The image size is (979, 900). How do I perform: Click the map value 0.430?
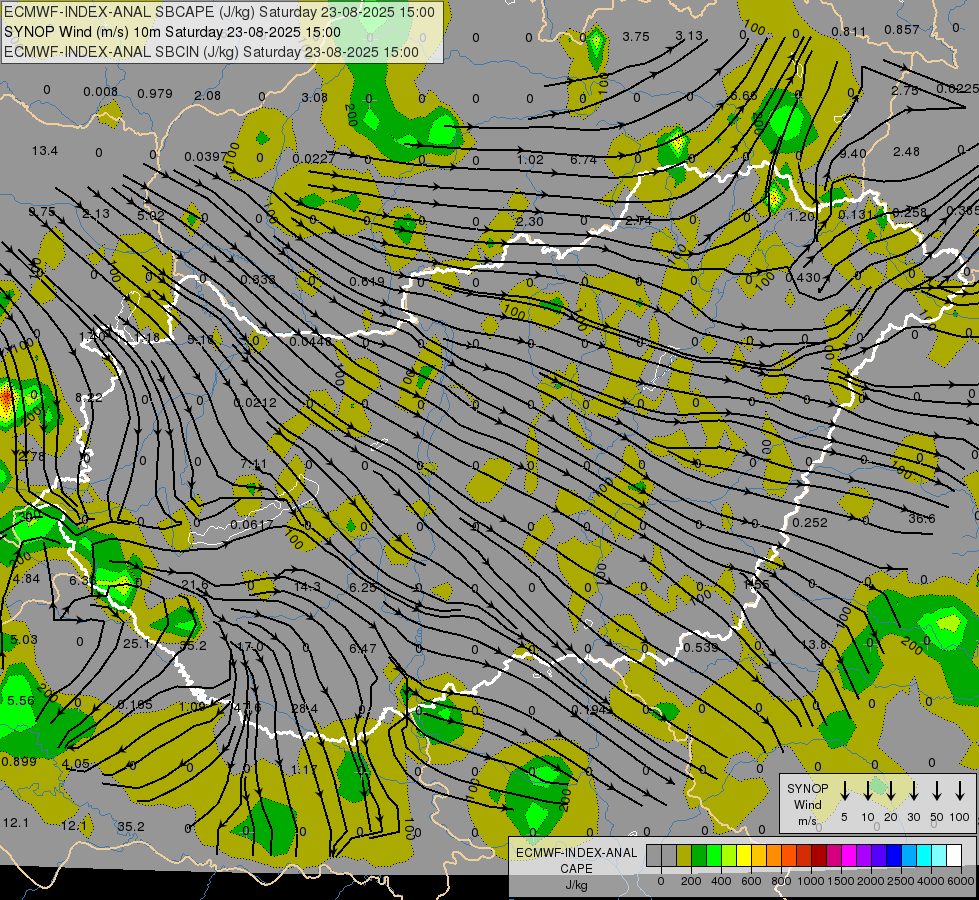803,277
